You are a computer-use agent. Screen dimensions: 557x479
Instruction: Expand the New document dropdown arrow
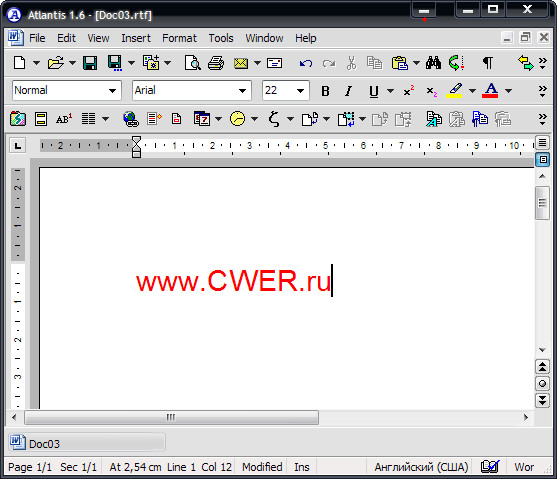click(36, 63)
